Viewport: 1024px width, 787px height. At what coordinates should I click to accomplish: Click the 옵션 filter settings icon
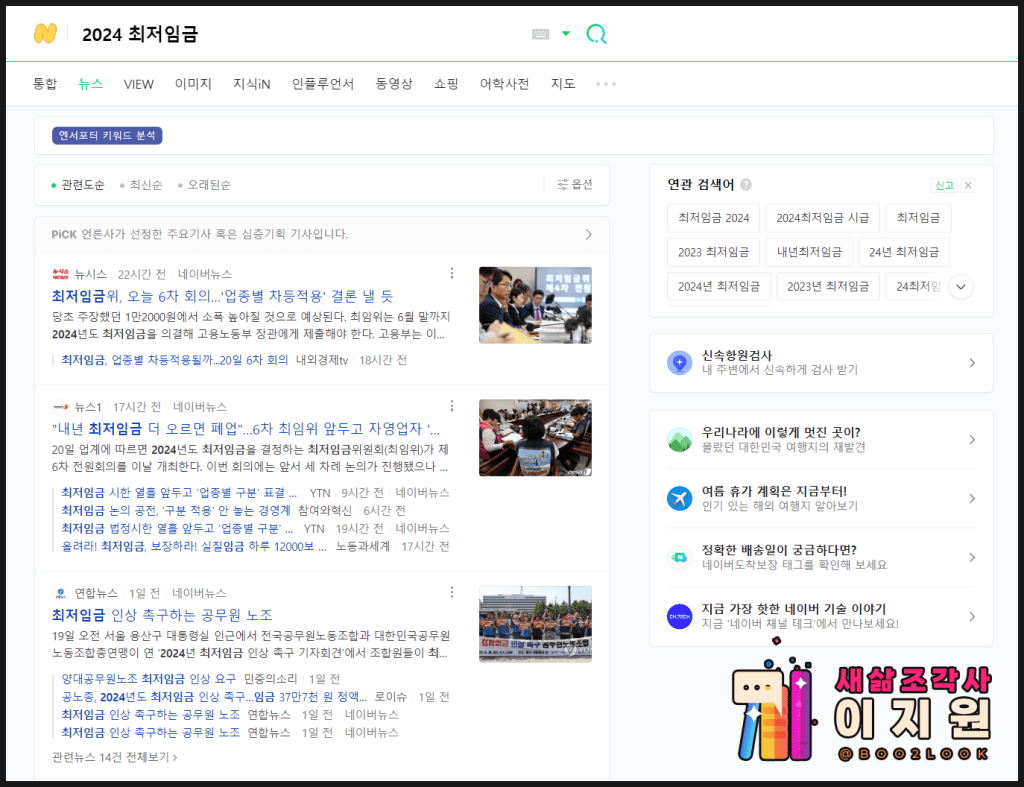tap(563, 184)
